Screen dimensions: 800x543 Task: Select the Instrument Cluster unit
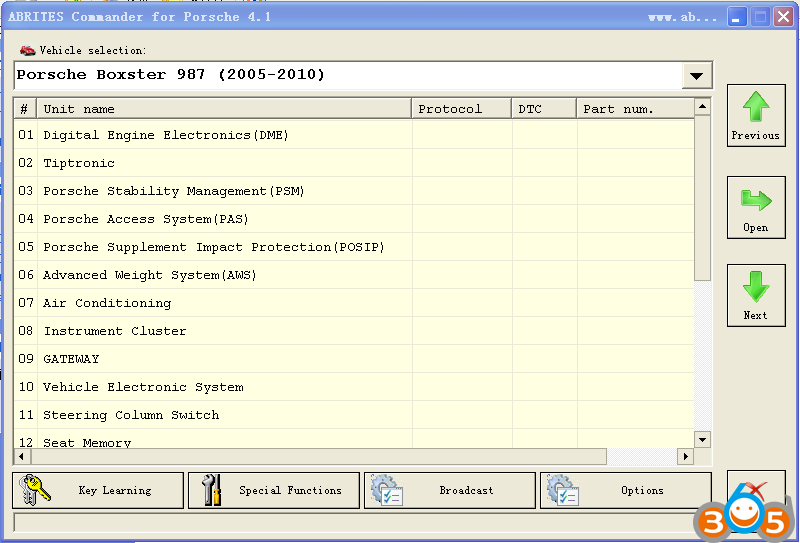coord(115,331)
